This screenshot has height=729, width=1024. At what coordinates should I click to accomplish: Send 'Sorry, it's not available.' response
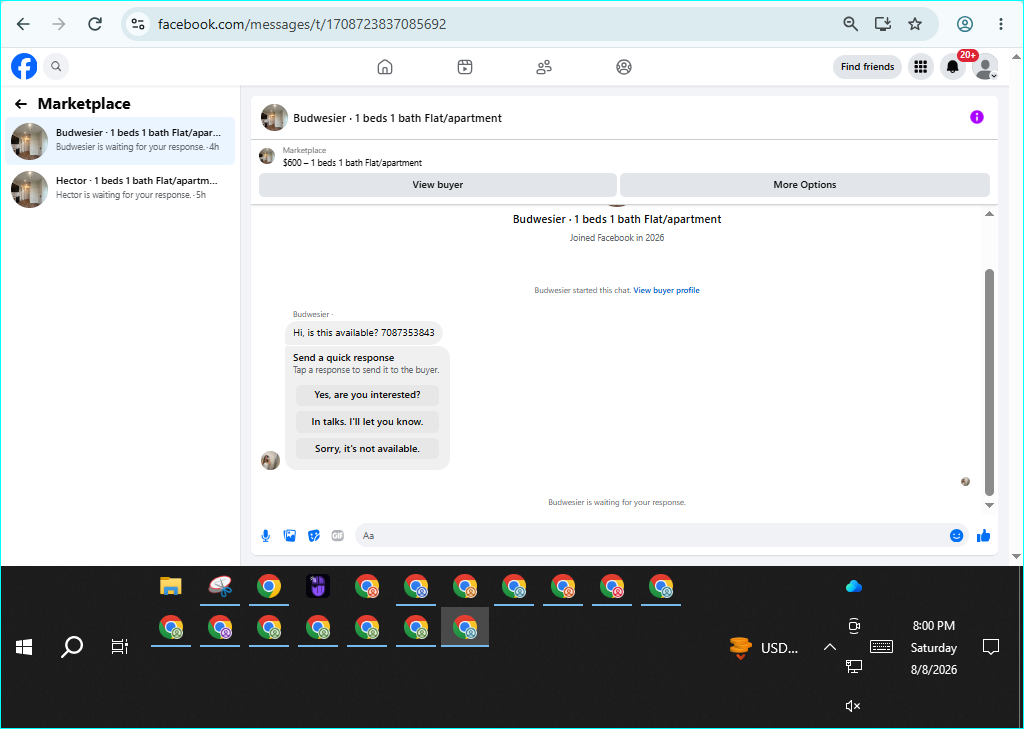coord(367,449)
